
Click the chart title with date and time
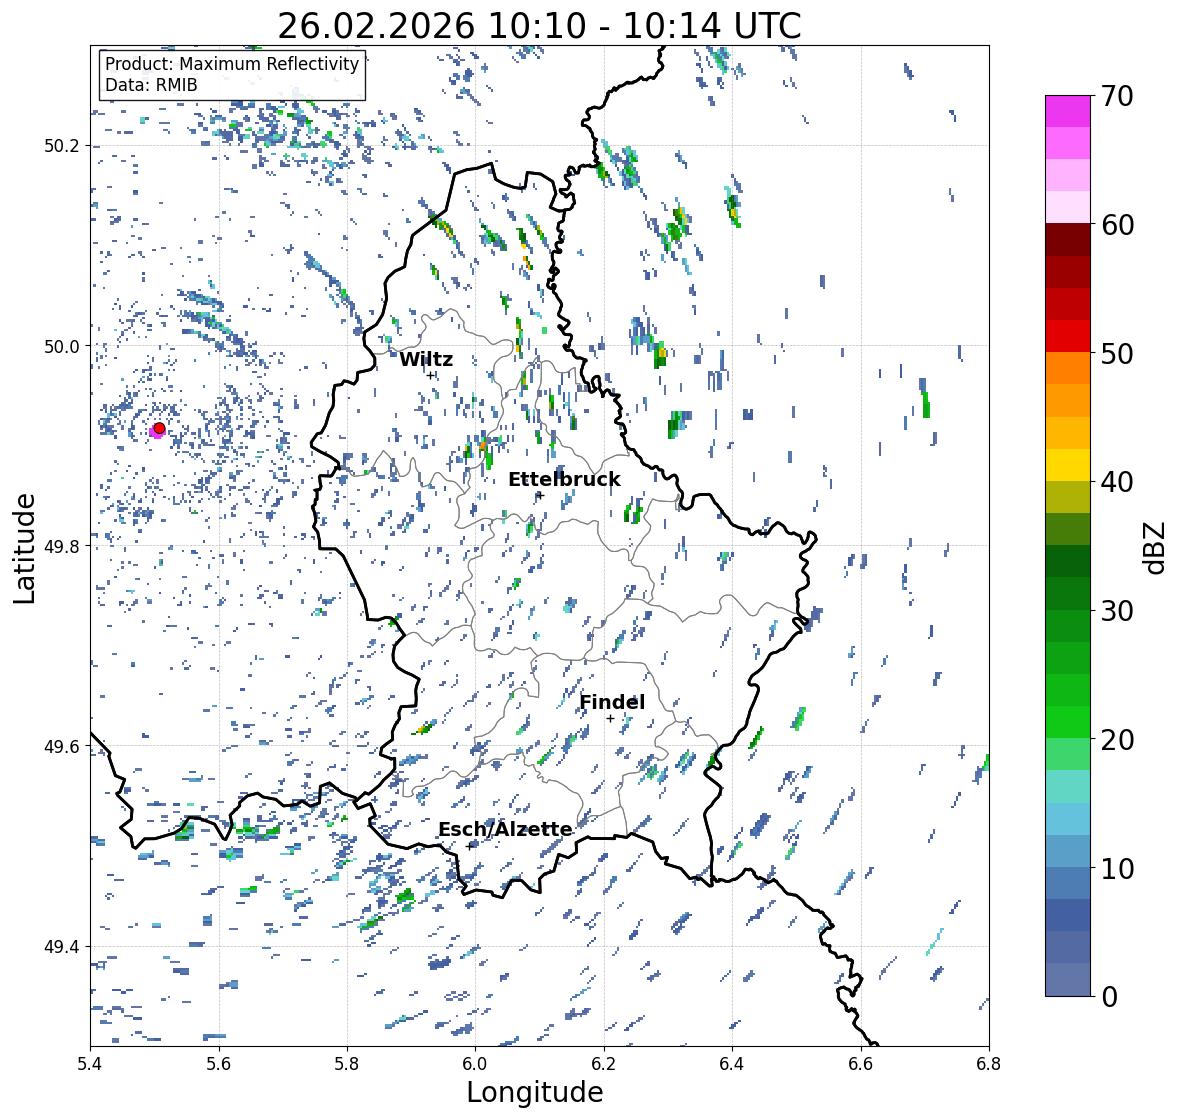tap(539, 26)
